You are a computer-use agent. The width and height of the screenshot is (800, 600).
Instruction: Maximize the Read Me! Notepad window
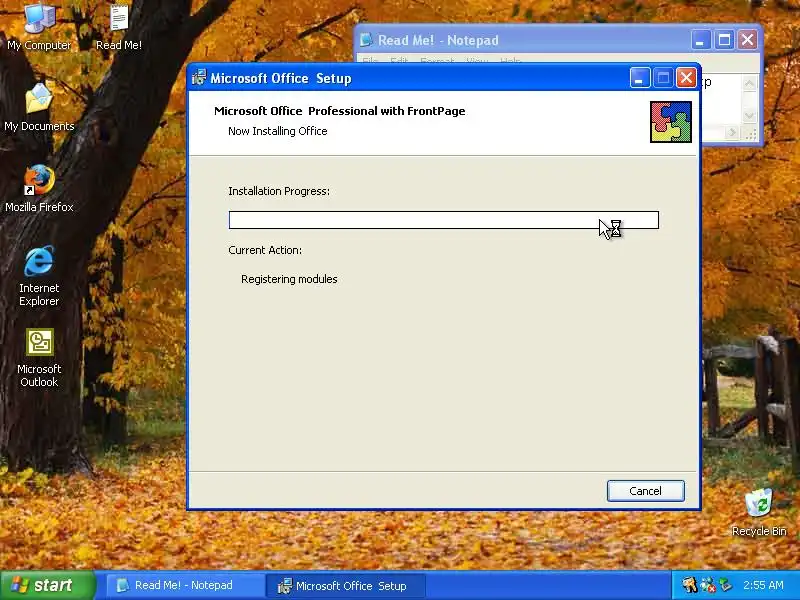[x=724, y=40]
